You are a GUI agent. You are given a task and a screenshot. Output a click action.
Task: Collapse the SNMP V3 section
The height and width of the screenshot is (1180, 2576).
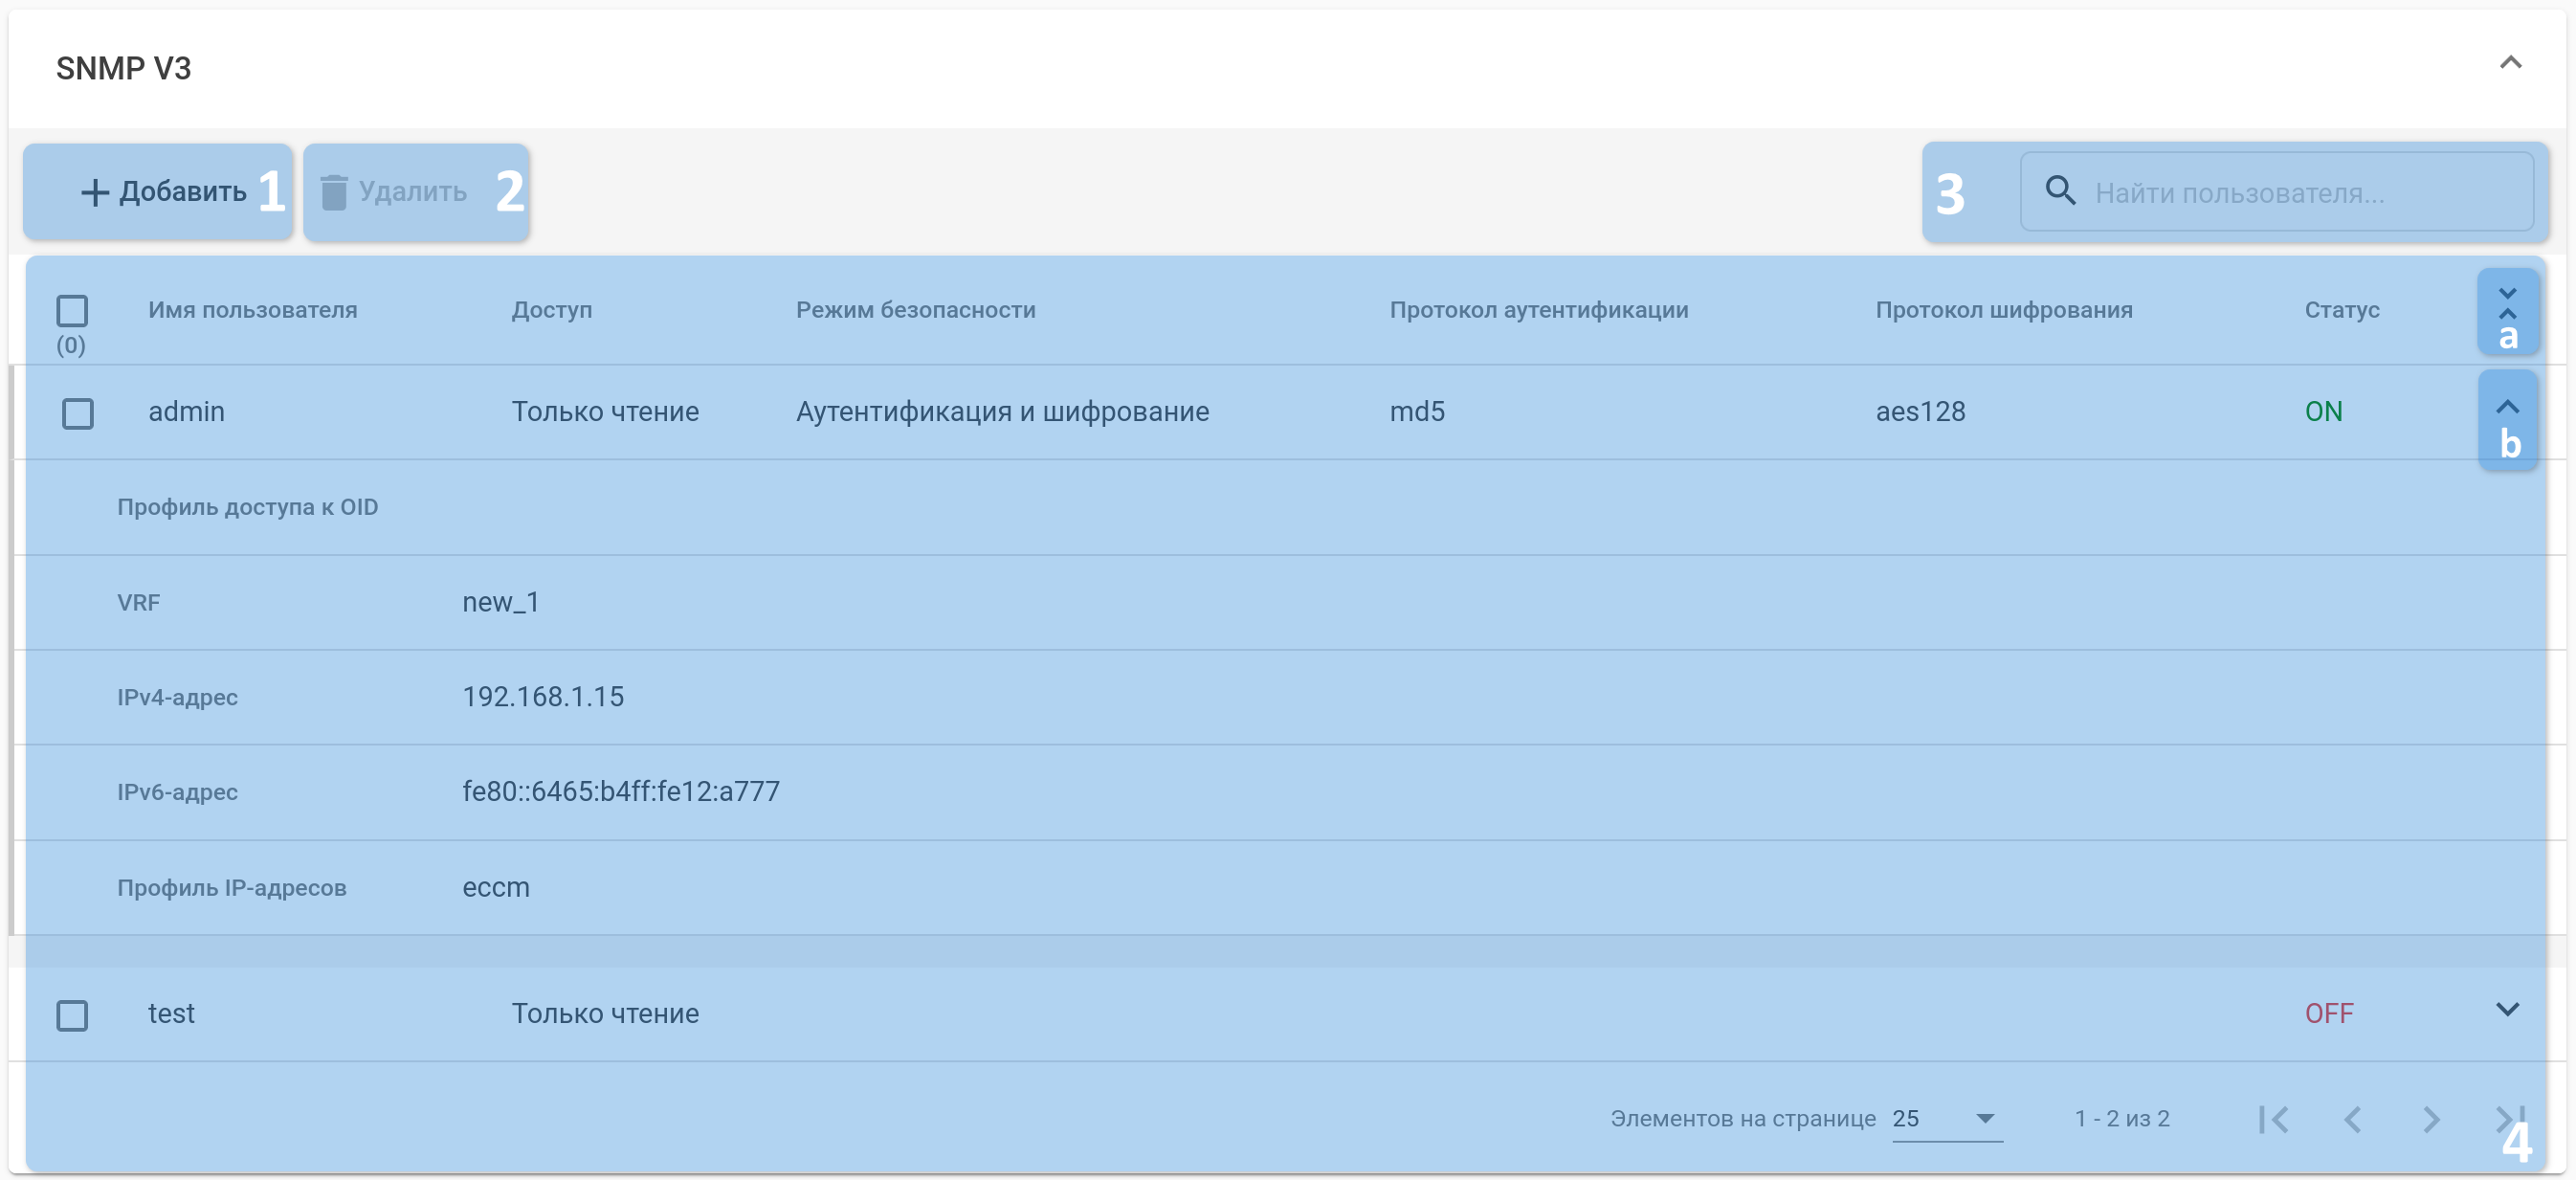pos(2510,63)
